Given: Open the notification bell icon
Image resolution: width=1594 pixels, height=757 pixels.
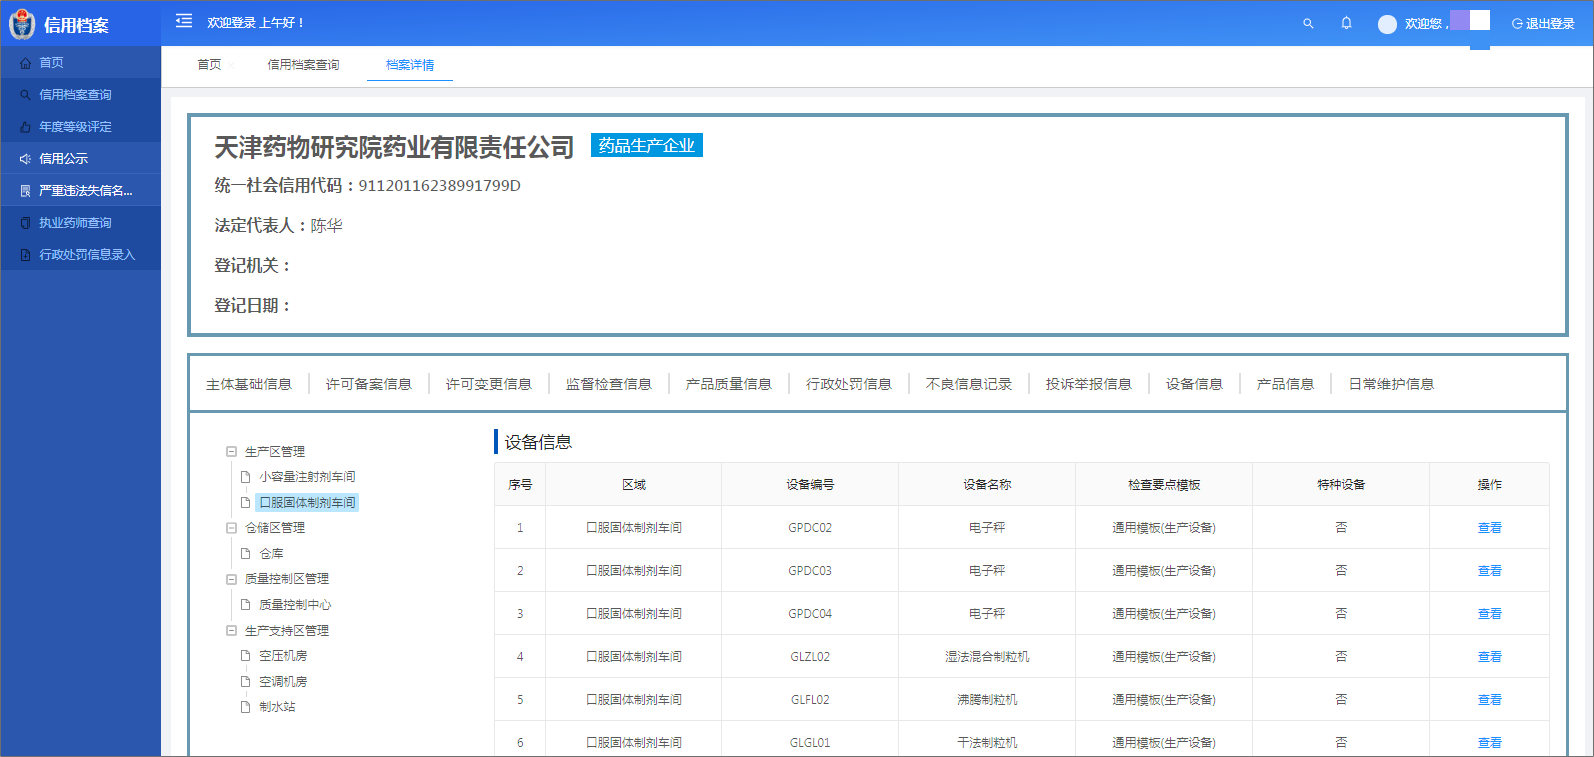Looking at the screenshot, I should pos(1346,23).
